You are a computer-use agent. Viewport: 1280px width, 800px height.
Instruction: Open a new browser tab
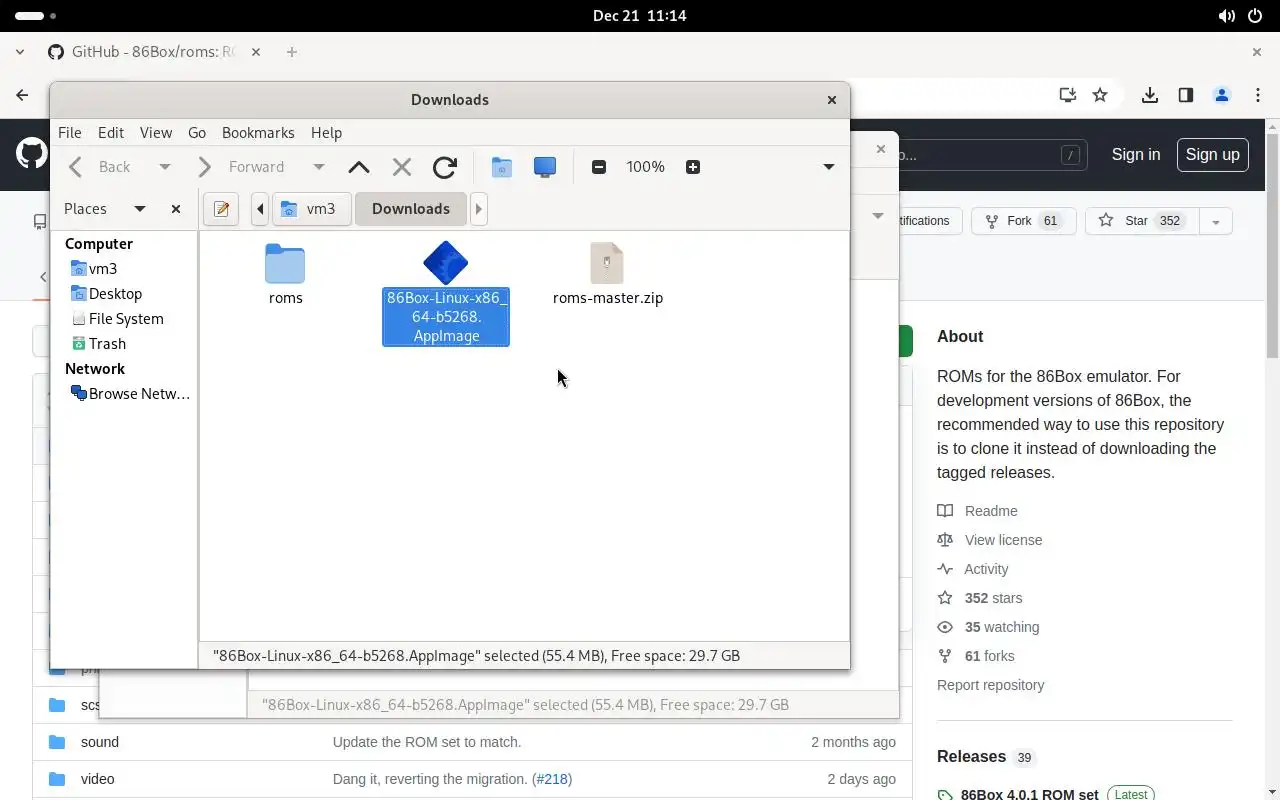292,52
